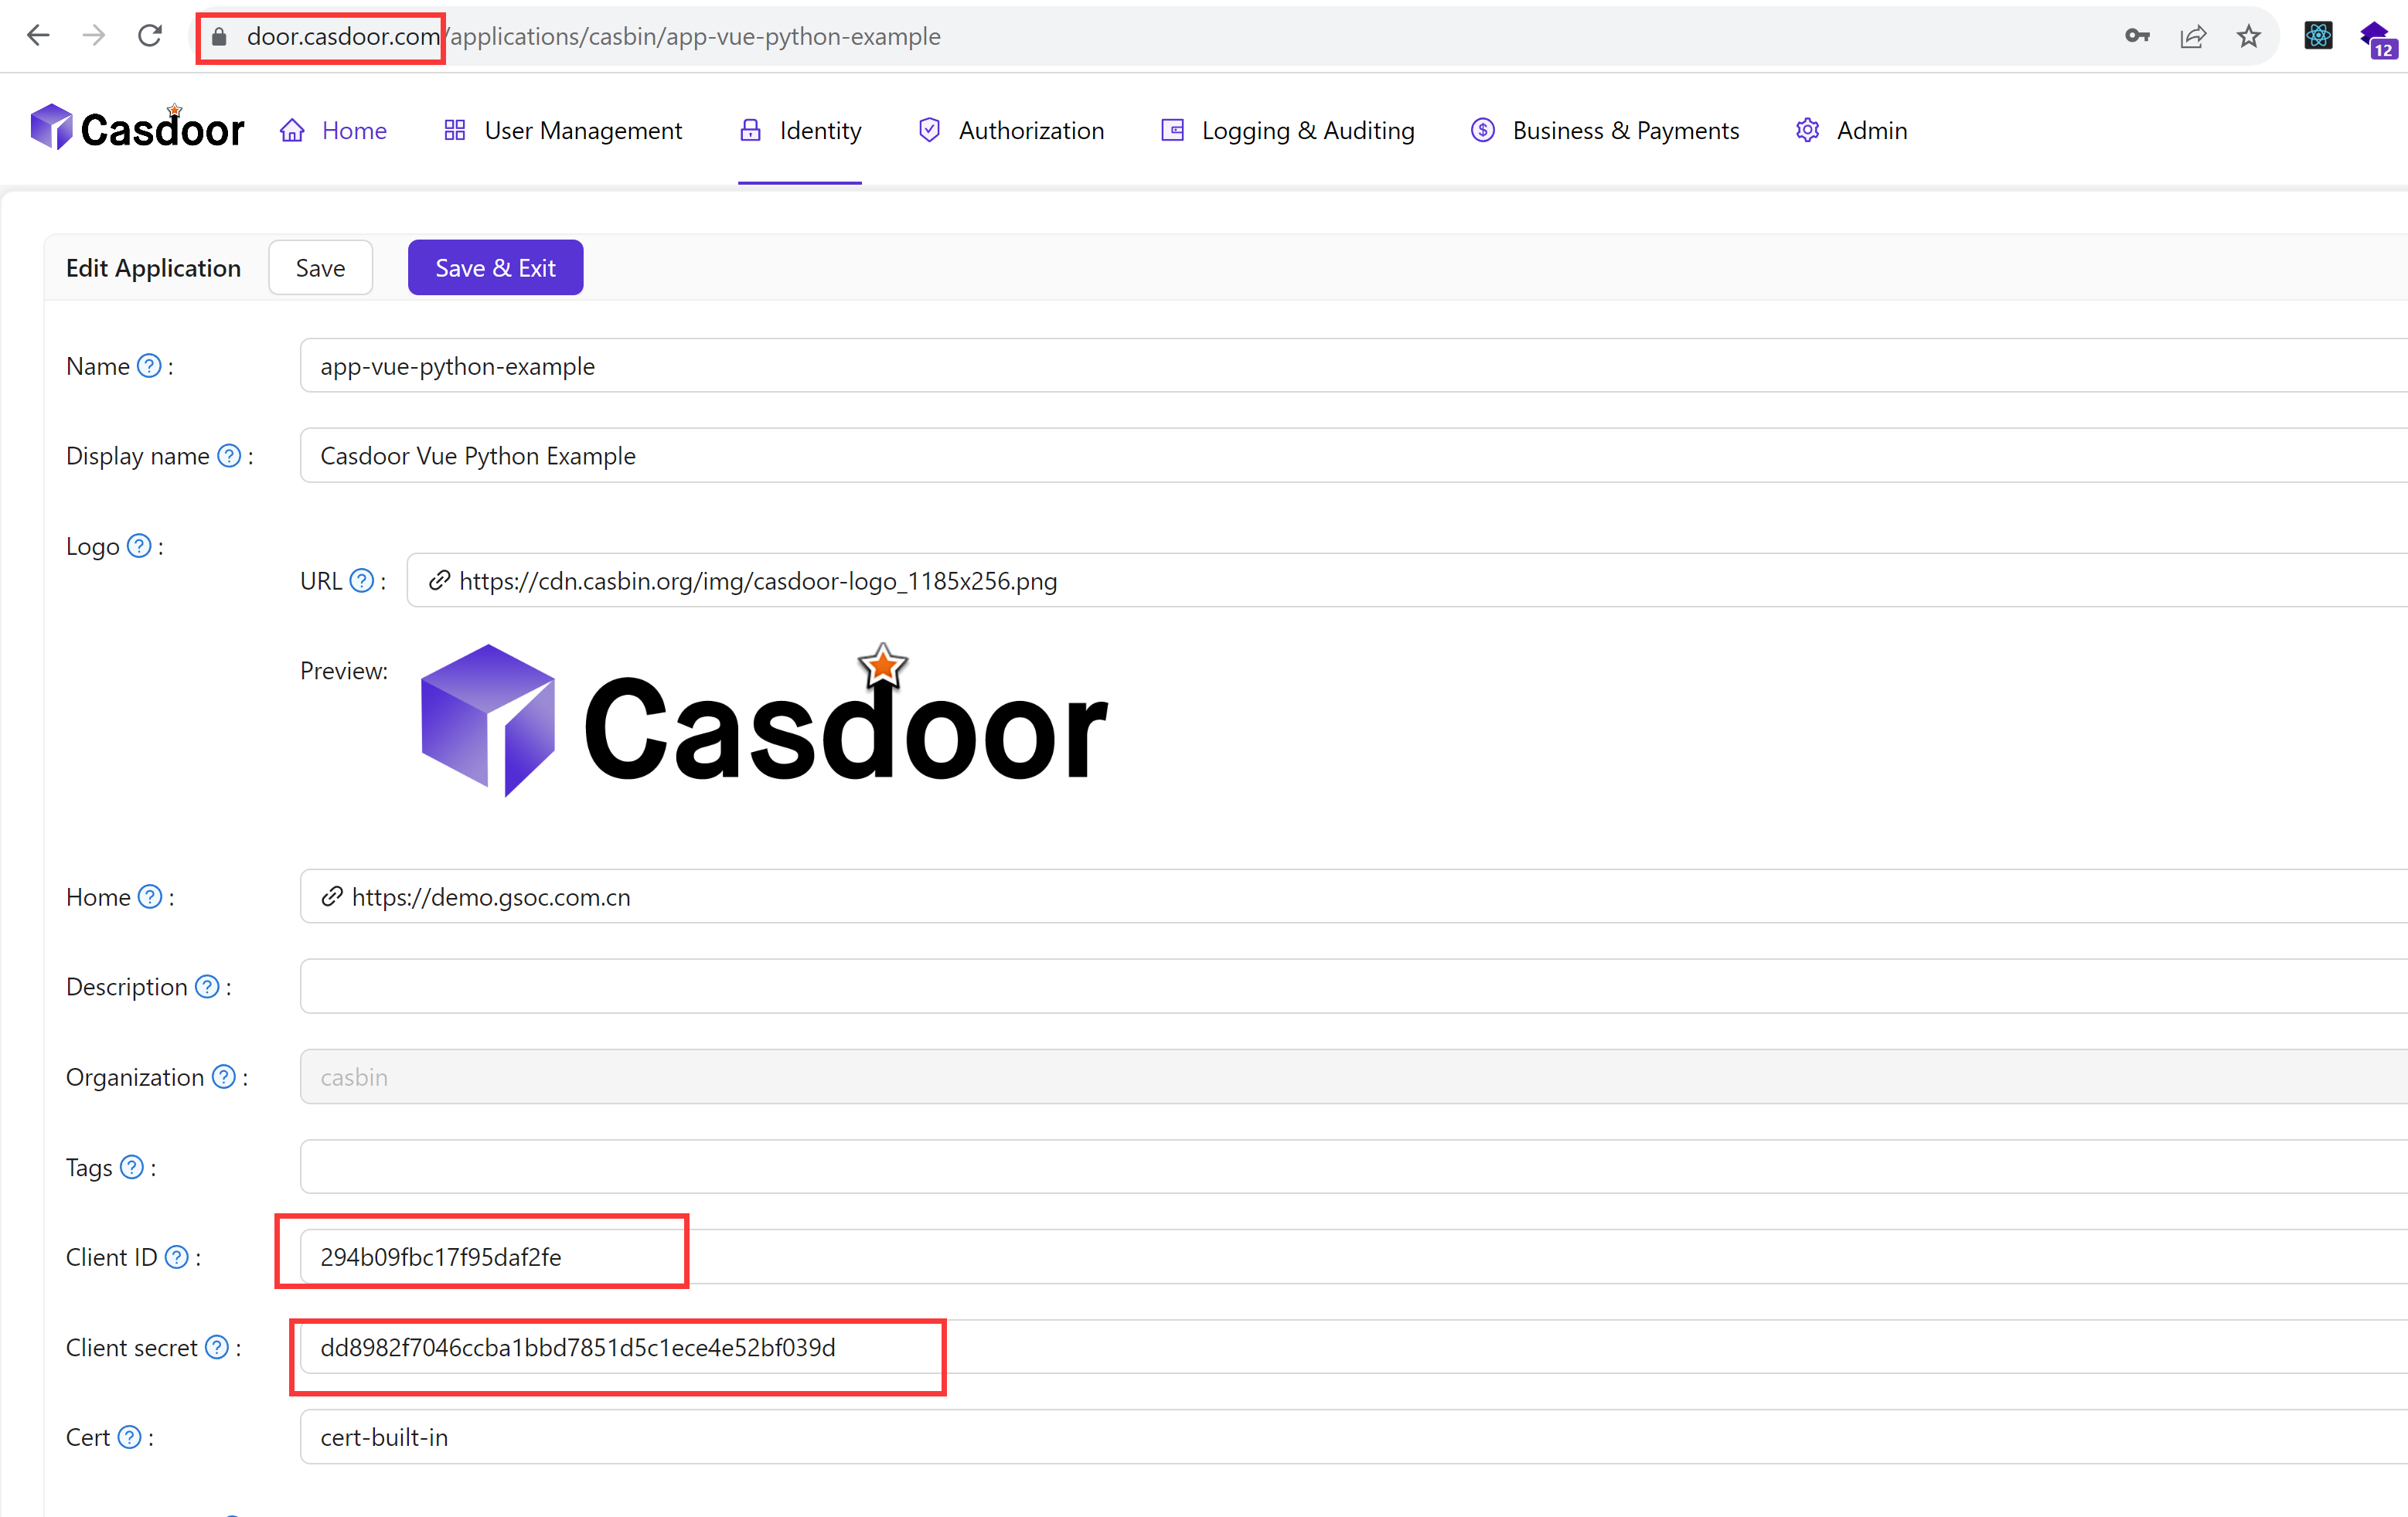
Task: Click the browser back arrow
Action: 38,36
